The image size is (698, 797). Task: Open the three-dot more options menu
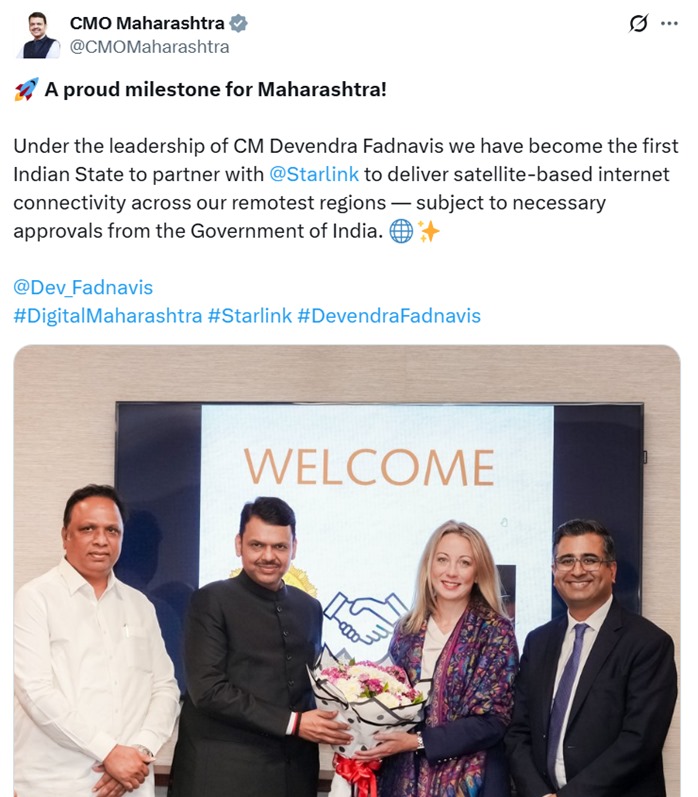(669, 23)
